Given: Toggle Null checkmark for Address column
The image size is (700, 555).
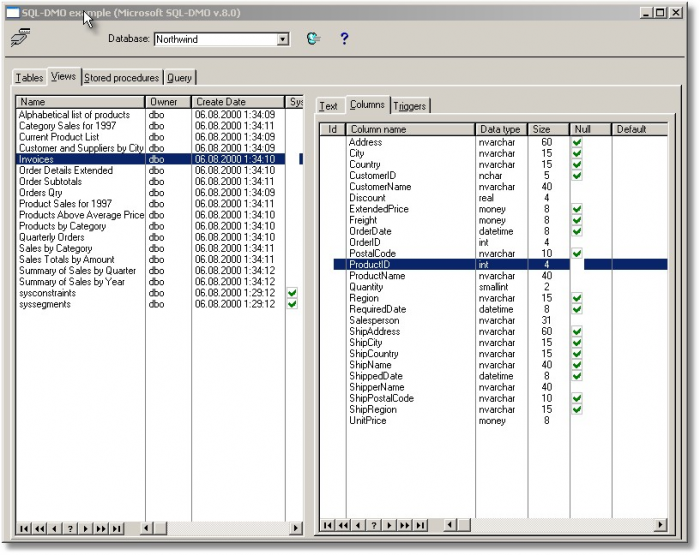Looking at the screenshot, I should 577,142.
